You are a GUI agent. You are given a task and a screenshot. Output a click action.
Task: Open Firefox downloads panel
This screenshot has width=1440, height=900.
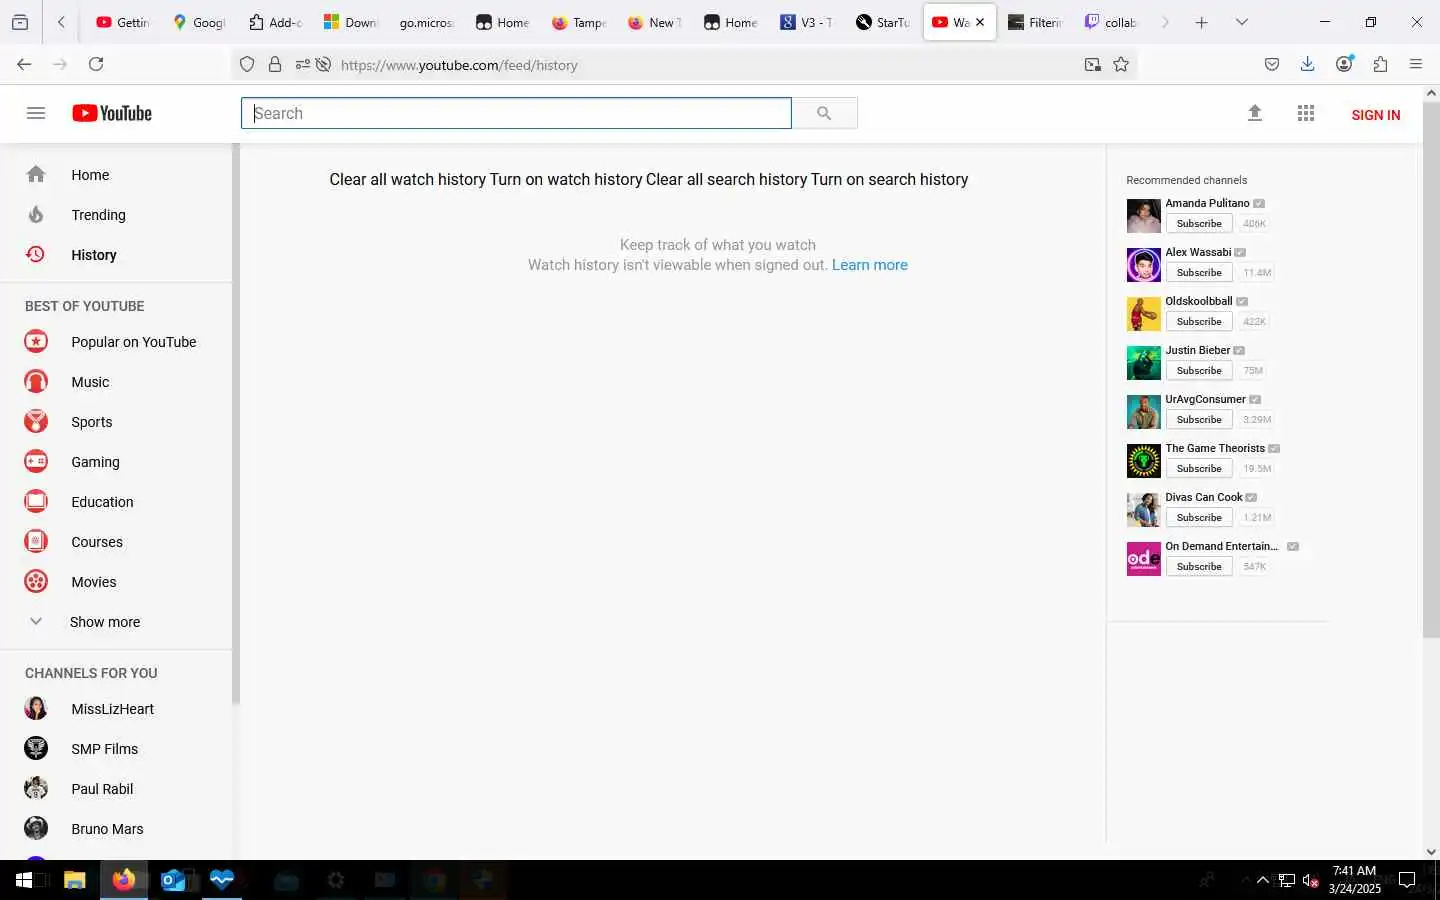coord(1307,64)
